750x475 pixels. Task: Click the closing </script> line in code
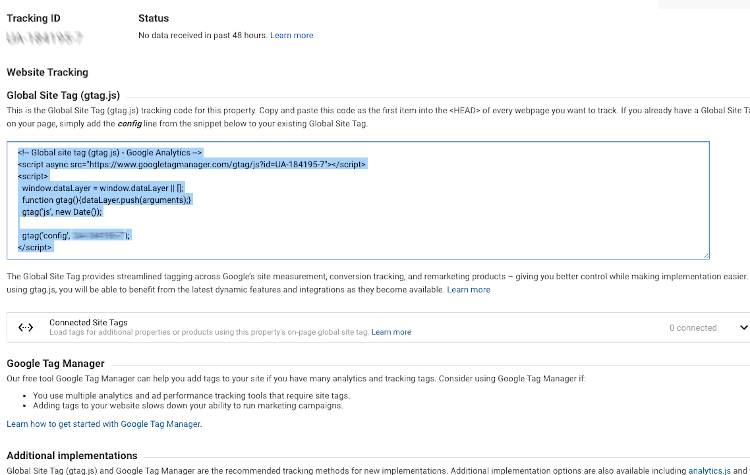(x=35, y=247)
